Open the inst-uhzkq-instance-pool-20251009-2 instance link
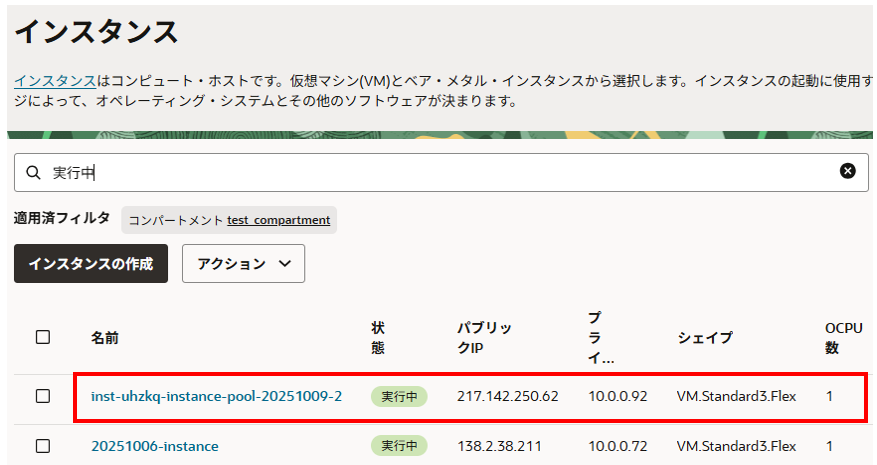This screenshot has width=877, height=465. [x=216, y=396]
